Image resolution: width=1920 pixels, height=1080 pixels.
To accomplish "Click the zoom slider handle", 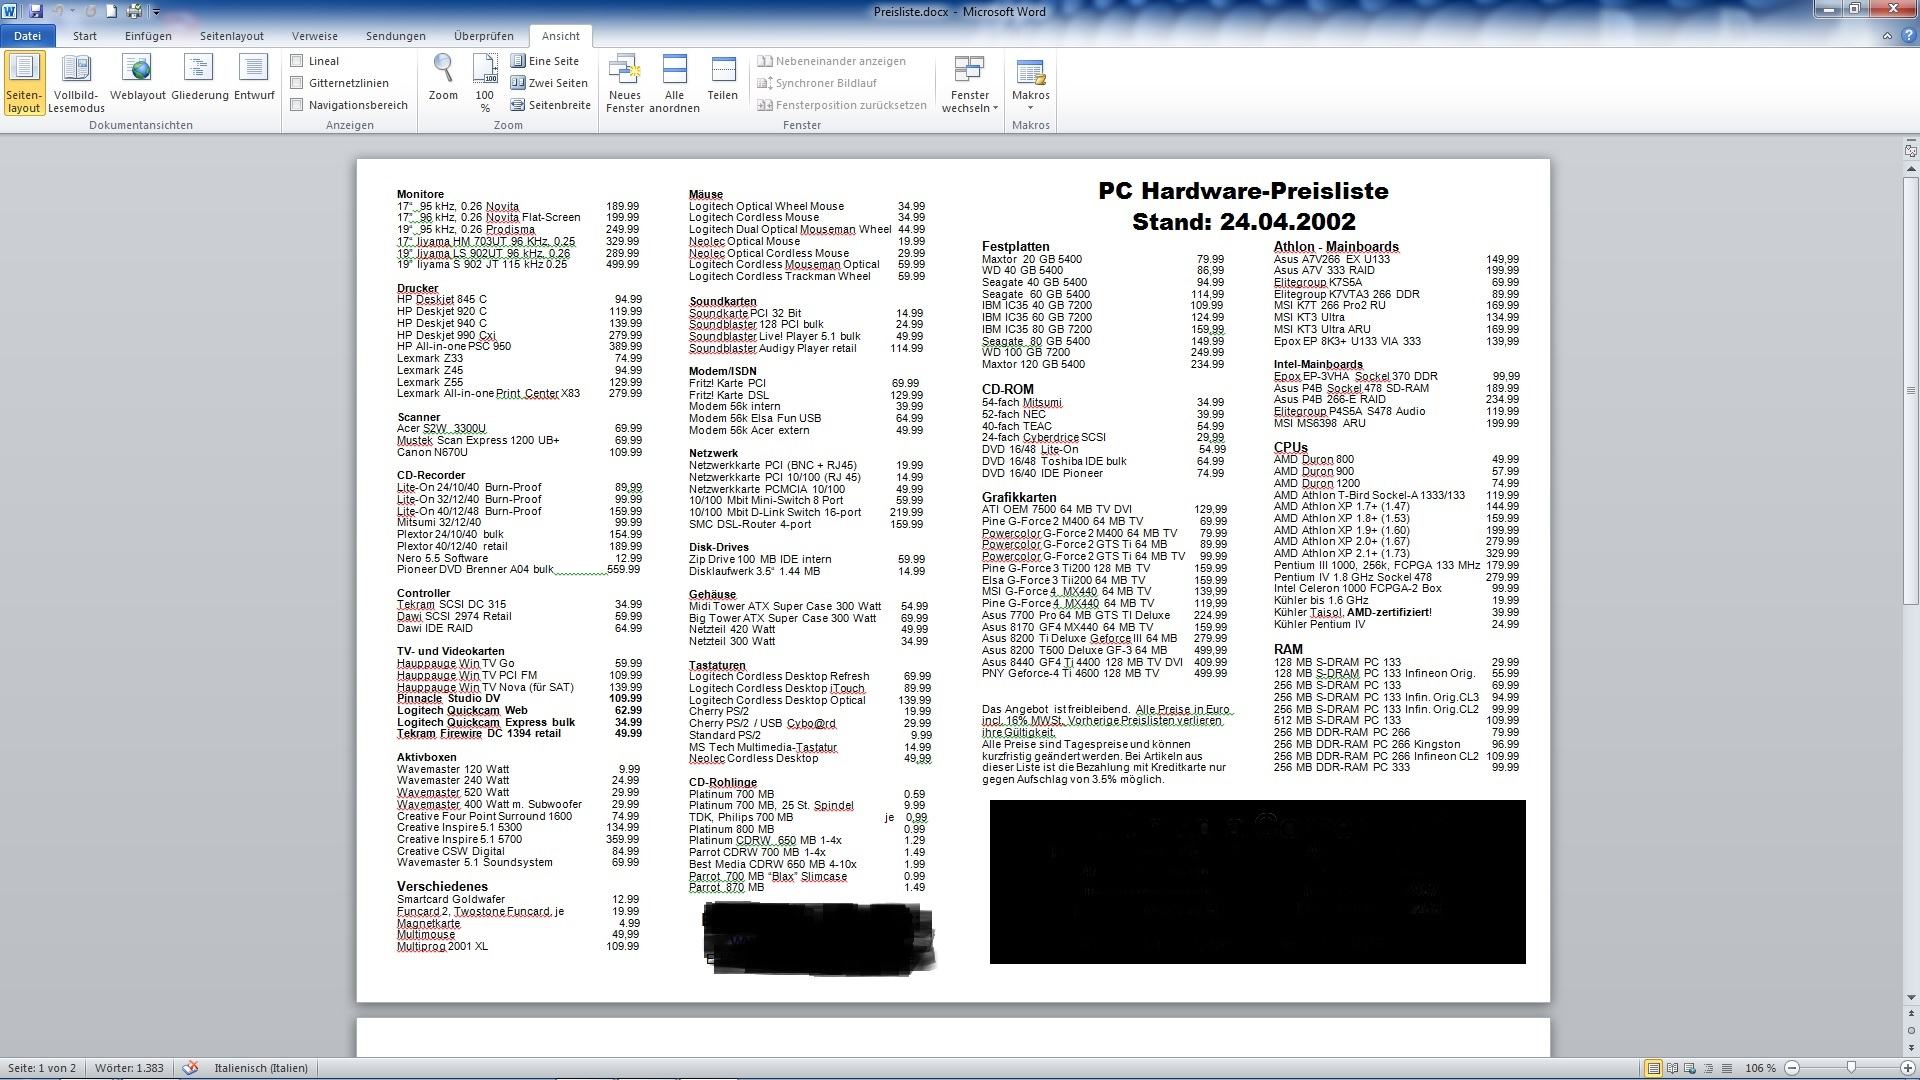I will [1851, 1068].
